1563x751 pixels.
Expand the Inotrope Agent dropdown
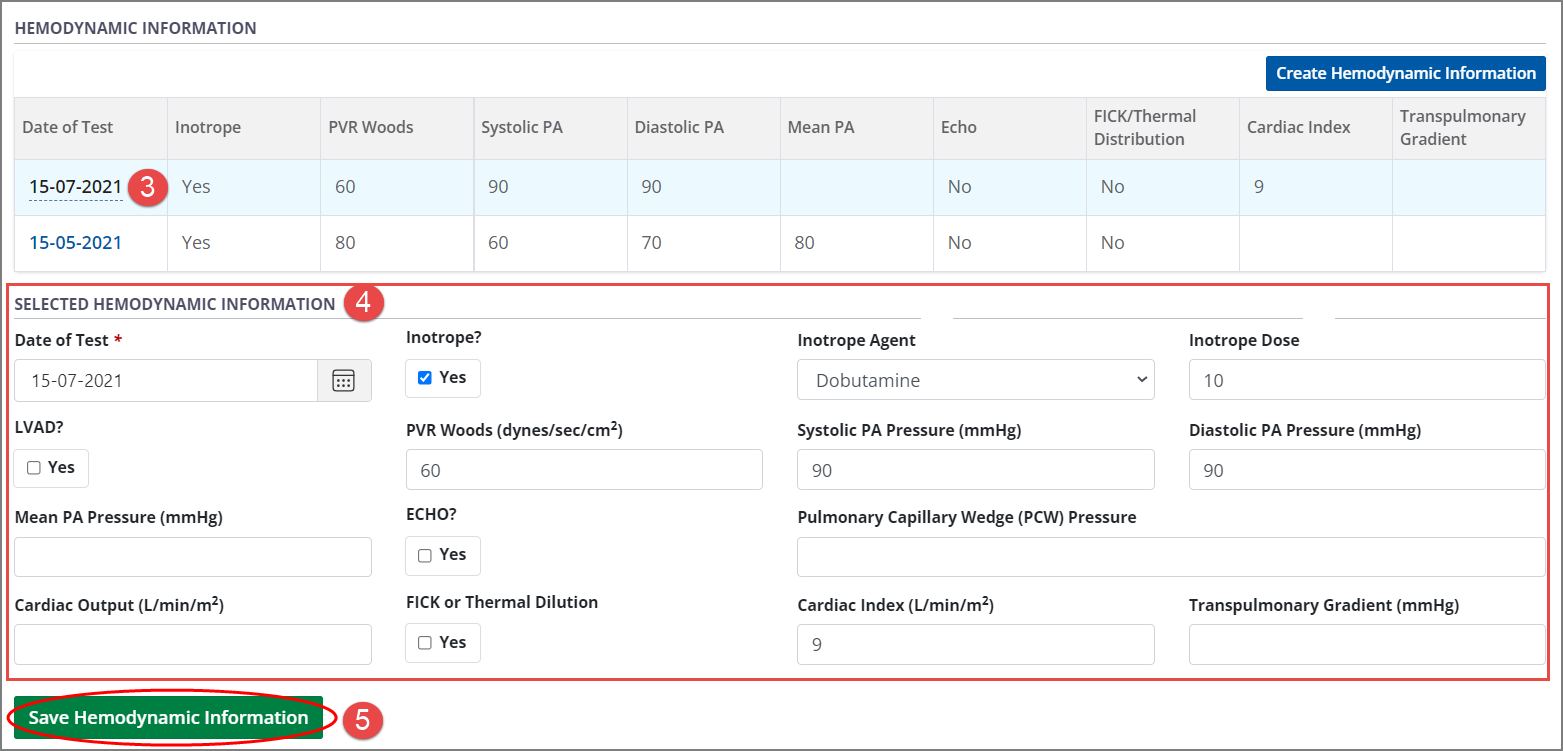975,380
